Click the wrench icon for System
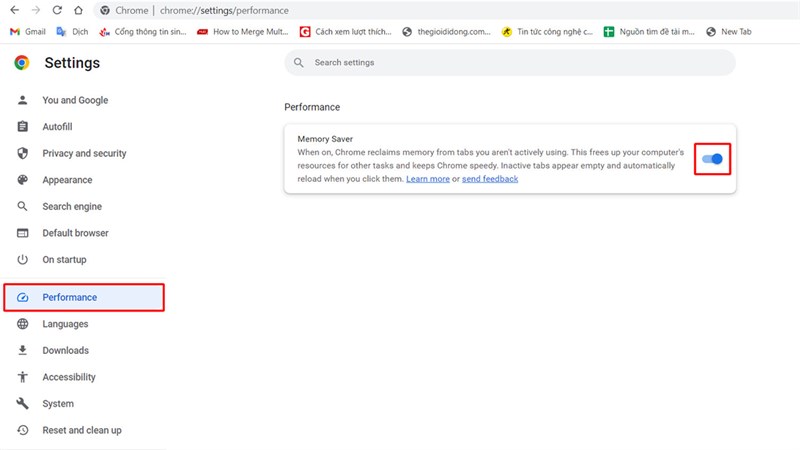The height and width of the screenshot is (450, 800). 22,403
